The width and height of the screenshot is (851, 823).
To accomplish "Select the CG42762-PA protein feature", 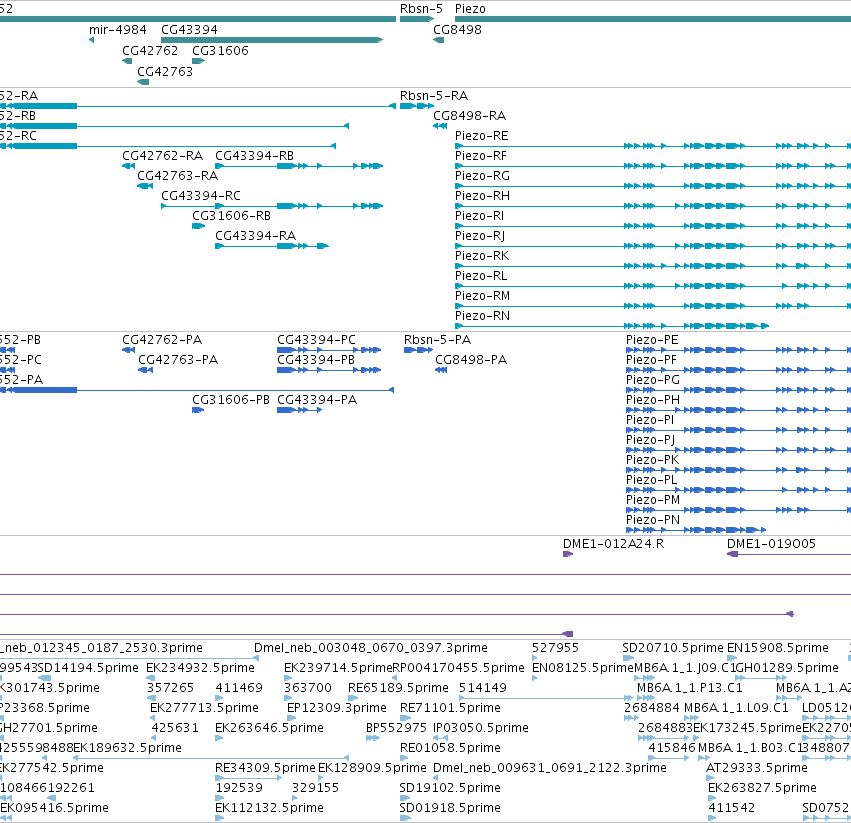I will pyautogui.click(x=162, y=340).
